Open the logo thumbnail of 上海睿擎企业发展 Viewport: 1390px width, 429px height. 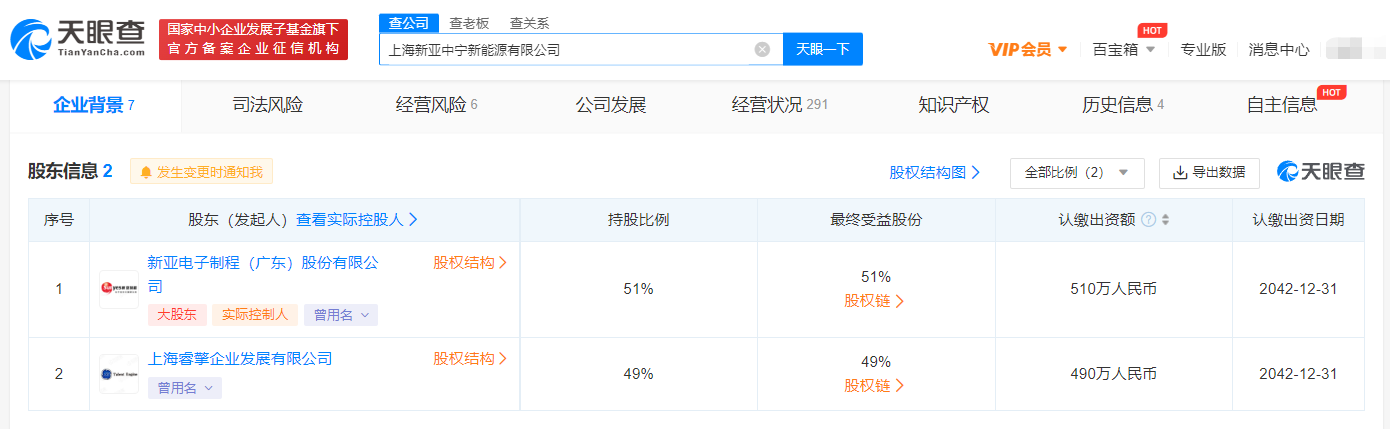pyautogui.click(x=119, y=373)
